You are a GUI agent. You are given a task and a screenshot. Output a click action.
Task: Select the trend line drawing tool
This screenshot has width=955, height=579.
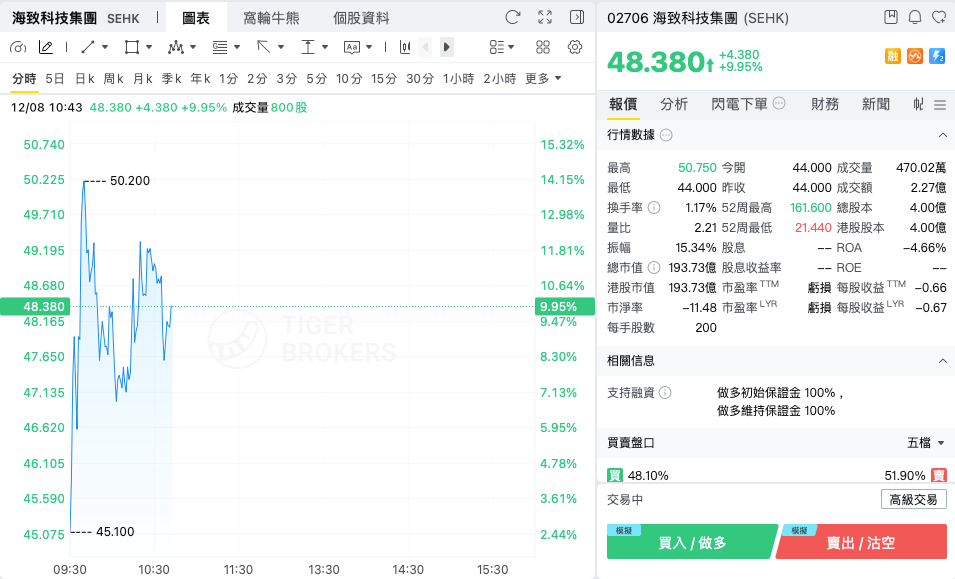coord(88,47)
